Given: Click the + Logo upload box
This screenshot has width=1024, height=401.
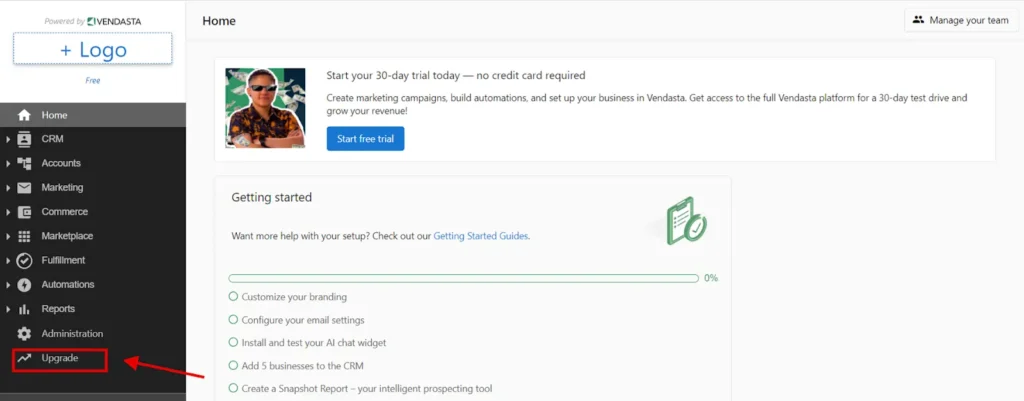Looking at the screenshot, I should [93, 49].
